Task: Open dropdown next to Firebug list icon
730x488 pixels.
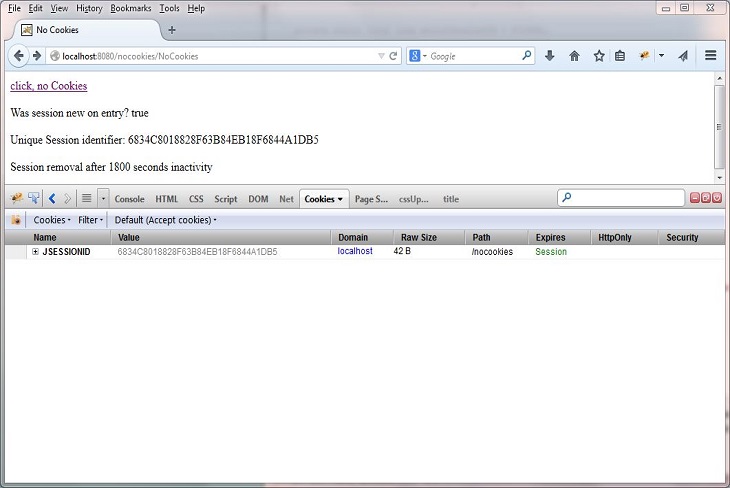Action: pos(103,199)
